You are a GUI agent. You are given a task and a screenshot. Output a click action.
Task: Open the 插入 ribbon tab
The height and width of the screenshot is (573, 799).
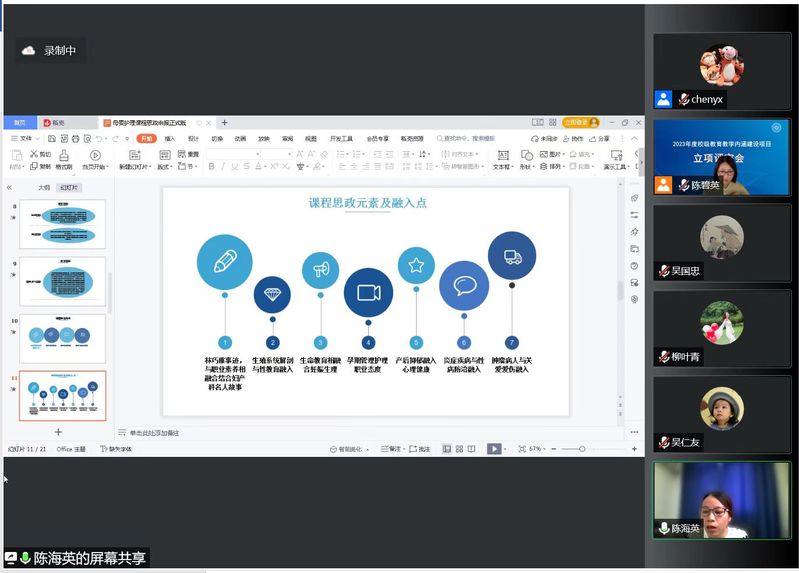[170, 139]
